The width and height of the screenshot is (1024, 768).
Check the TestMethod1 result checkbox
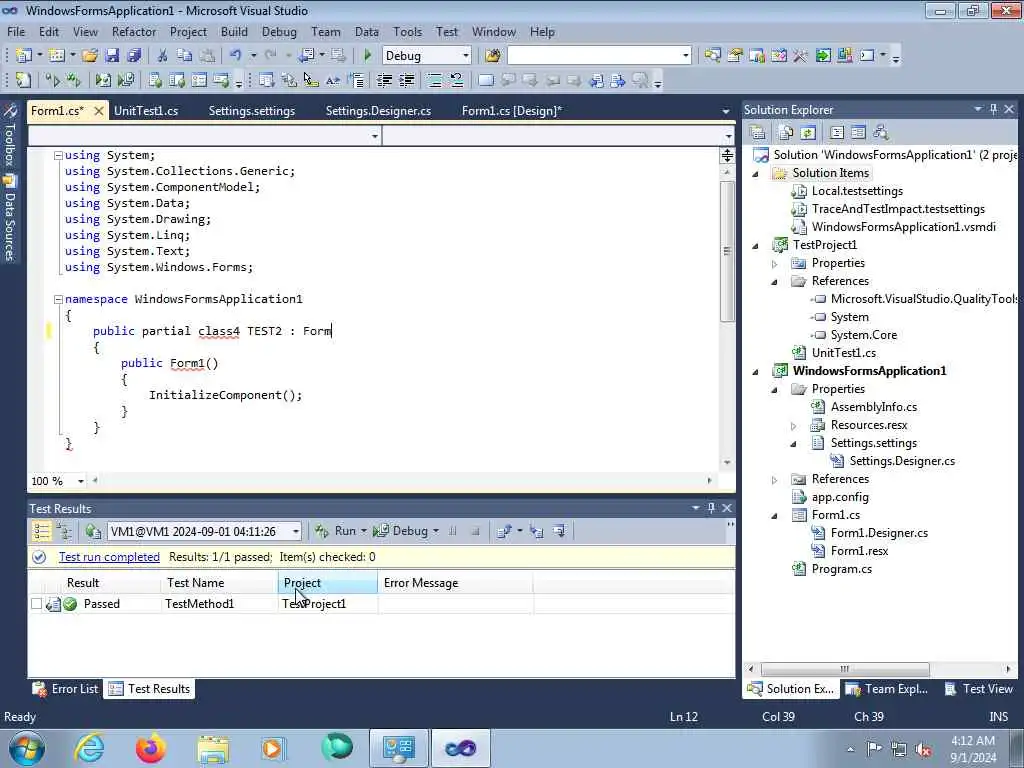click(x=37, y=604)
